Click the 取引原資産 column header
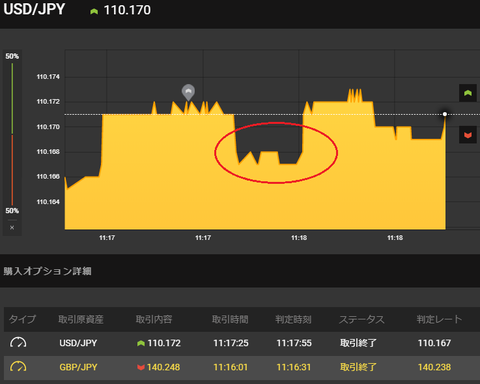Image resolution: width=480 pixels, height=384 pixels. point(81,319)
